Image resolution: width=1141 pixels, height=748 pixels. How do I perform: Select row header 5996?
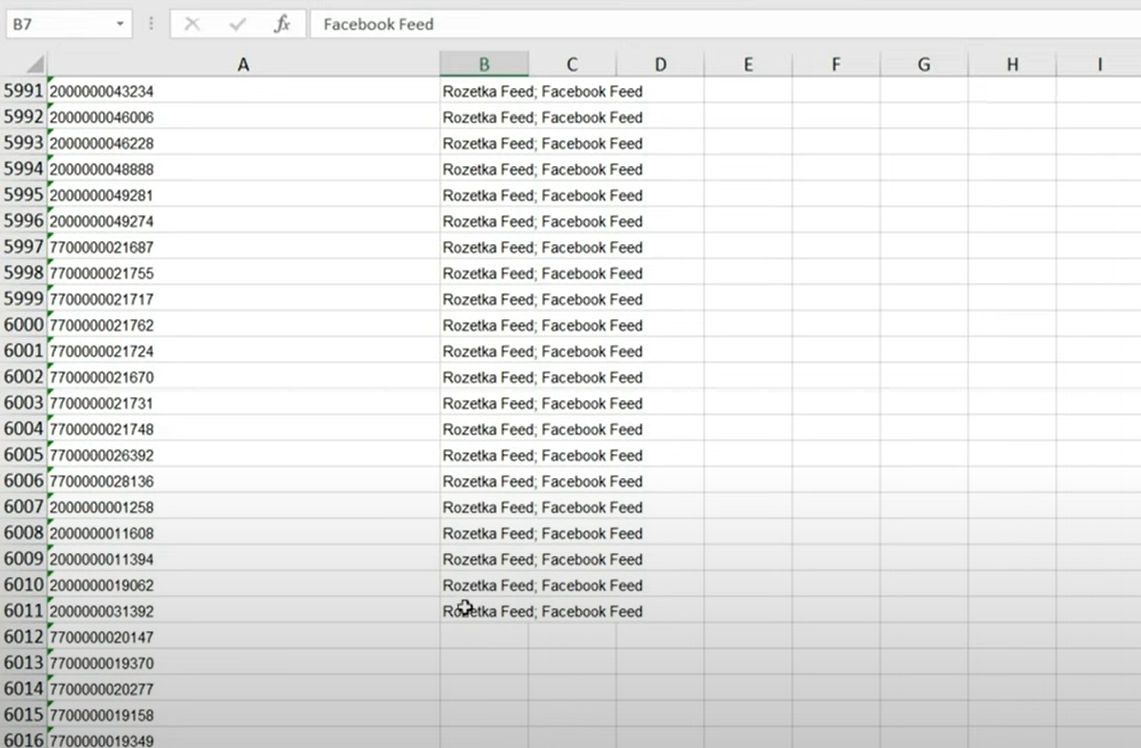(23, 220)
